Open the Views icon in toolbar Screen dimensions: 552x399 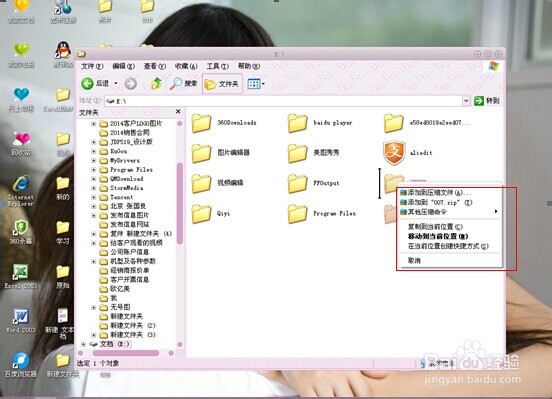(254, 84)
